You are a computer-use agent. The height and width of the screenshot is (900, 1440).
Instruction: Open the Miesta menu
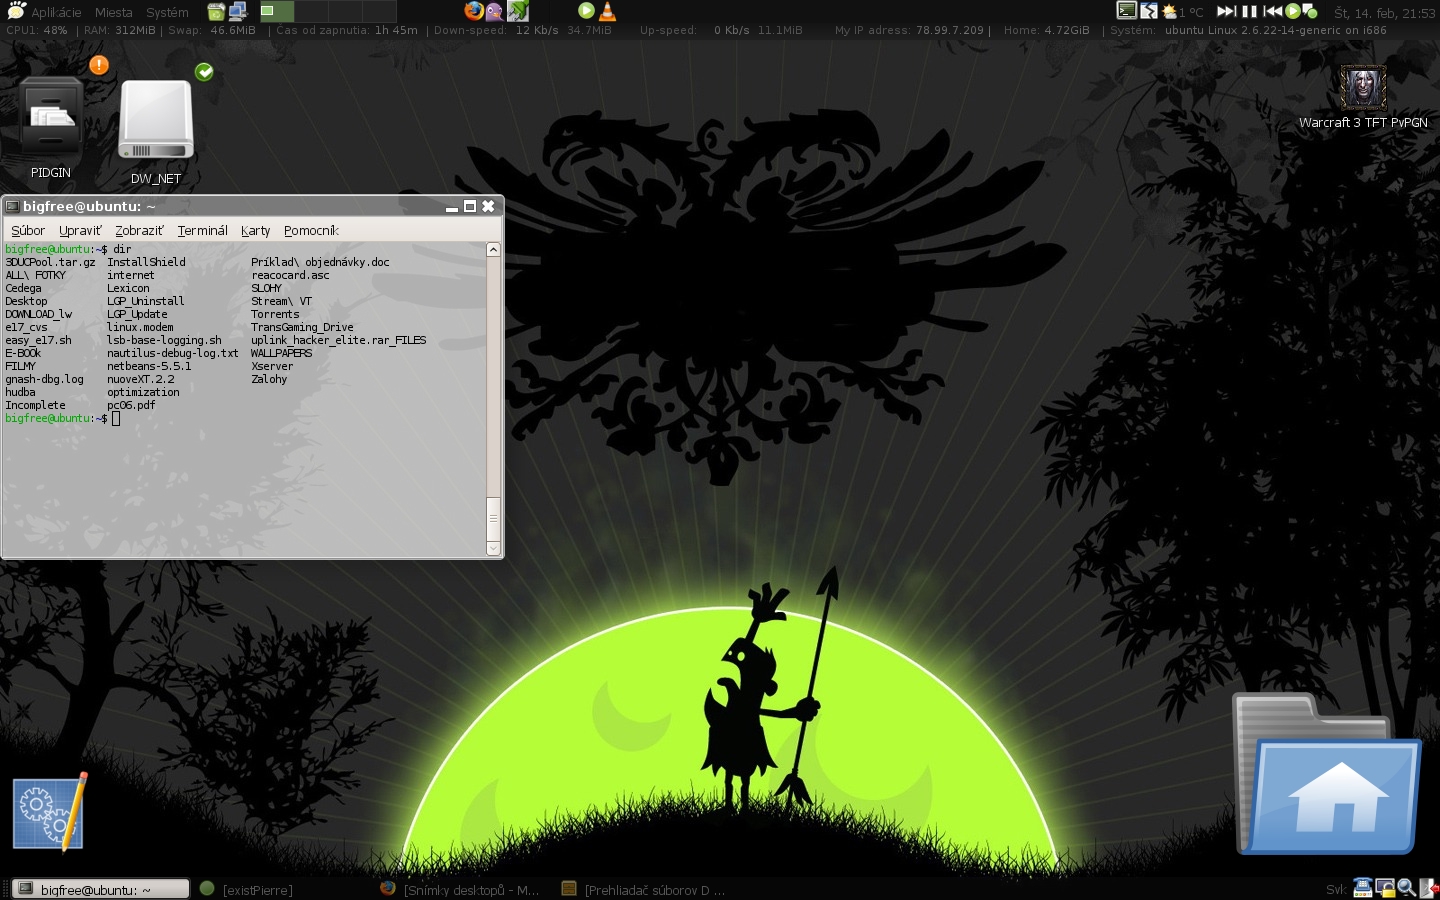coord(114,12)
